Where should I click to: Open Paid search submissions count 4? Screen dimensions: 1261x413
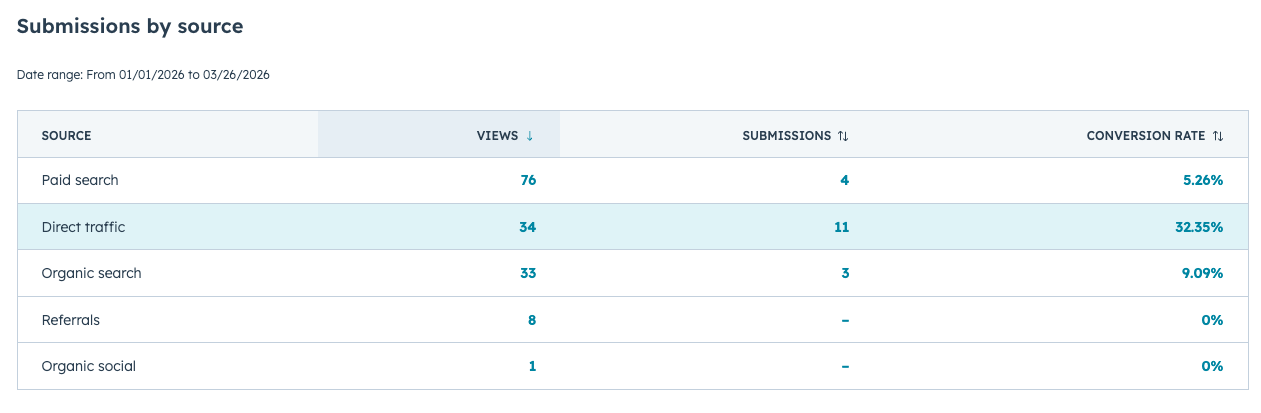click(844, 181)
